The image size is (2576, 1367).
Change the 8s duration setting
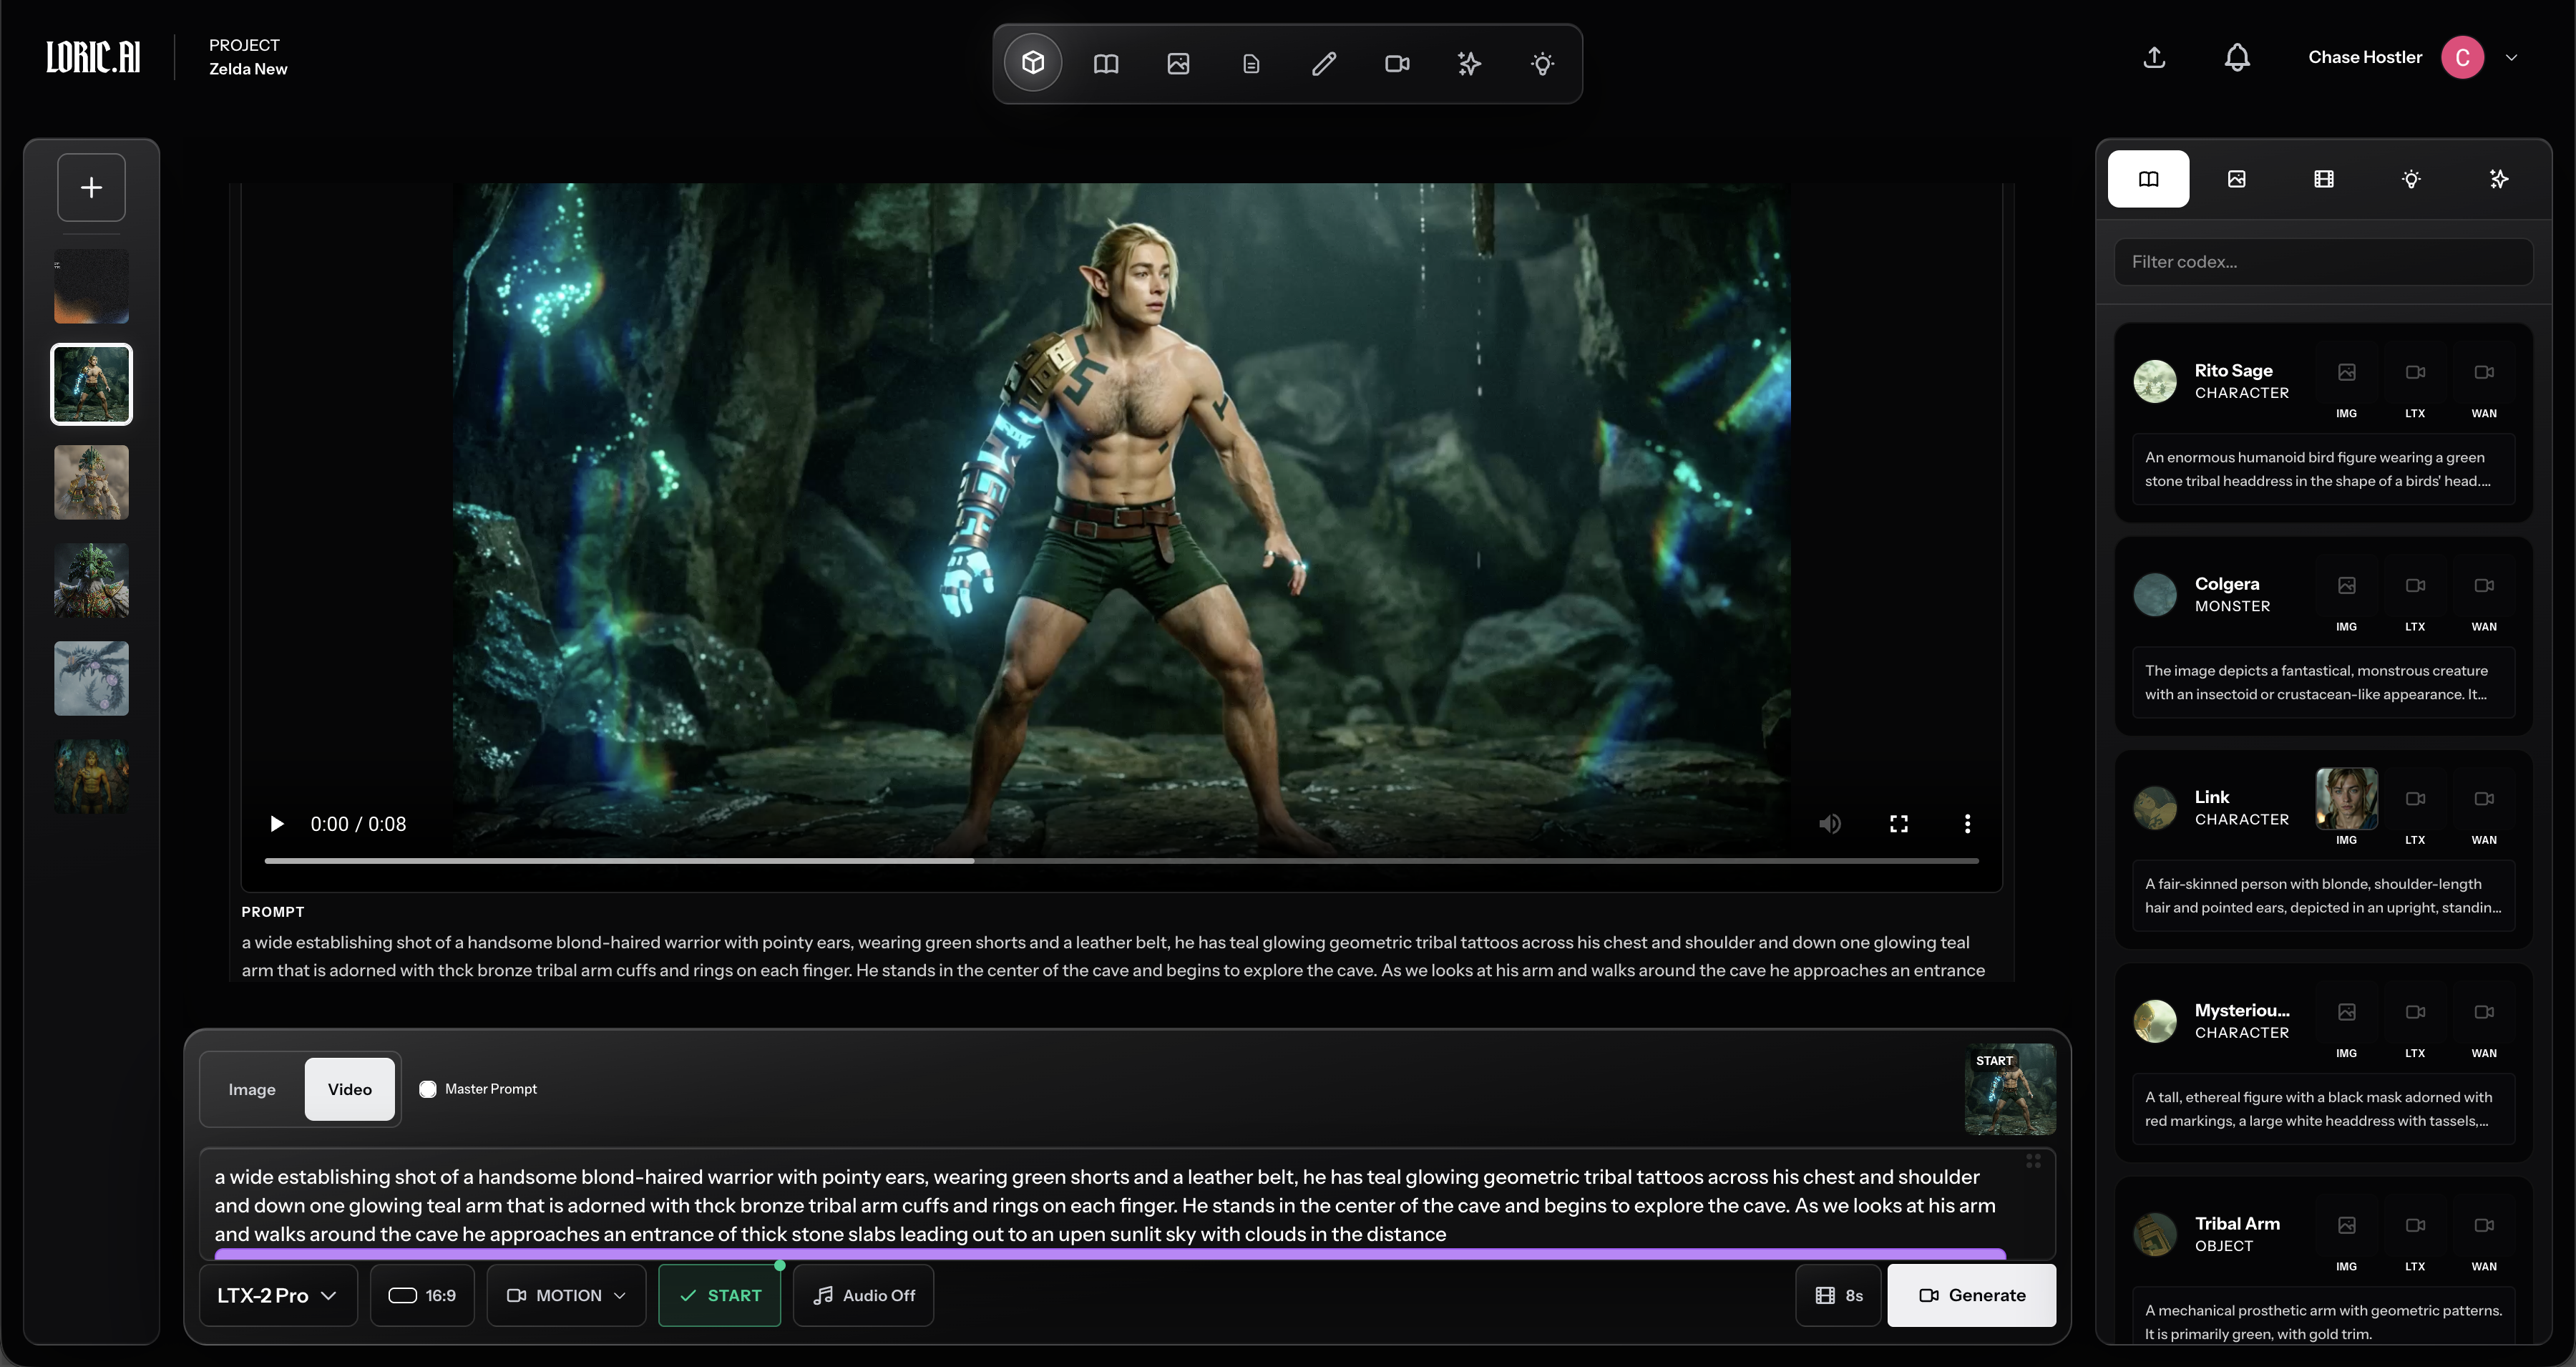click(x=1838, y=1295)
